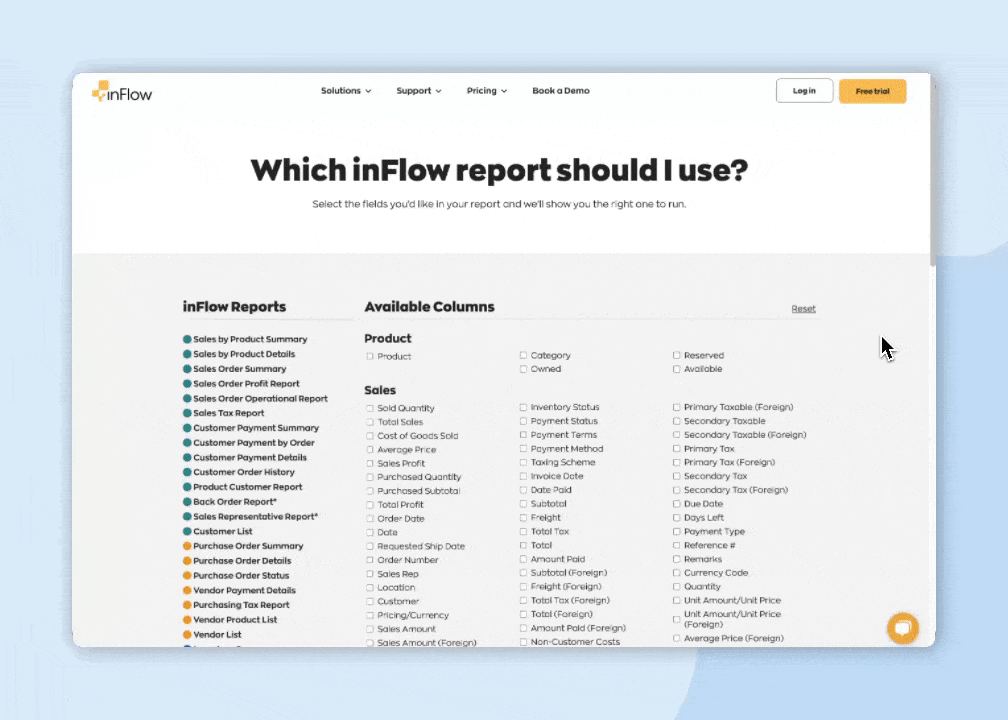This screenshot has height=720, width=1008.
Task: Check the Product checkbox
Action: point(370,356)
